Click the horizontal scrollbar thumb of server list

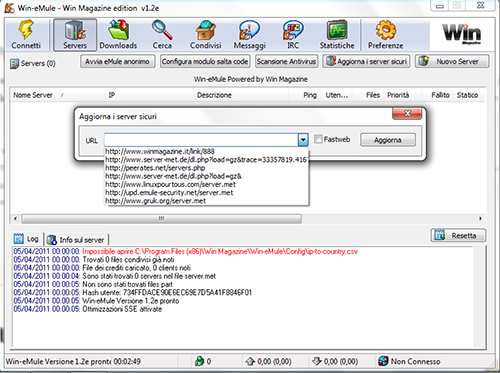(x=162, y=219)
